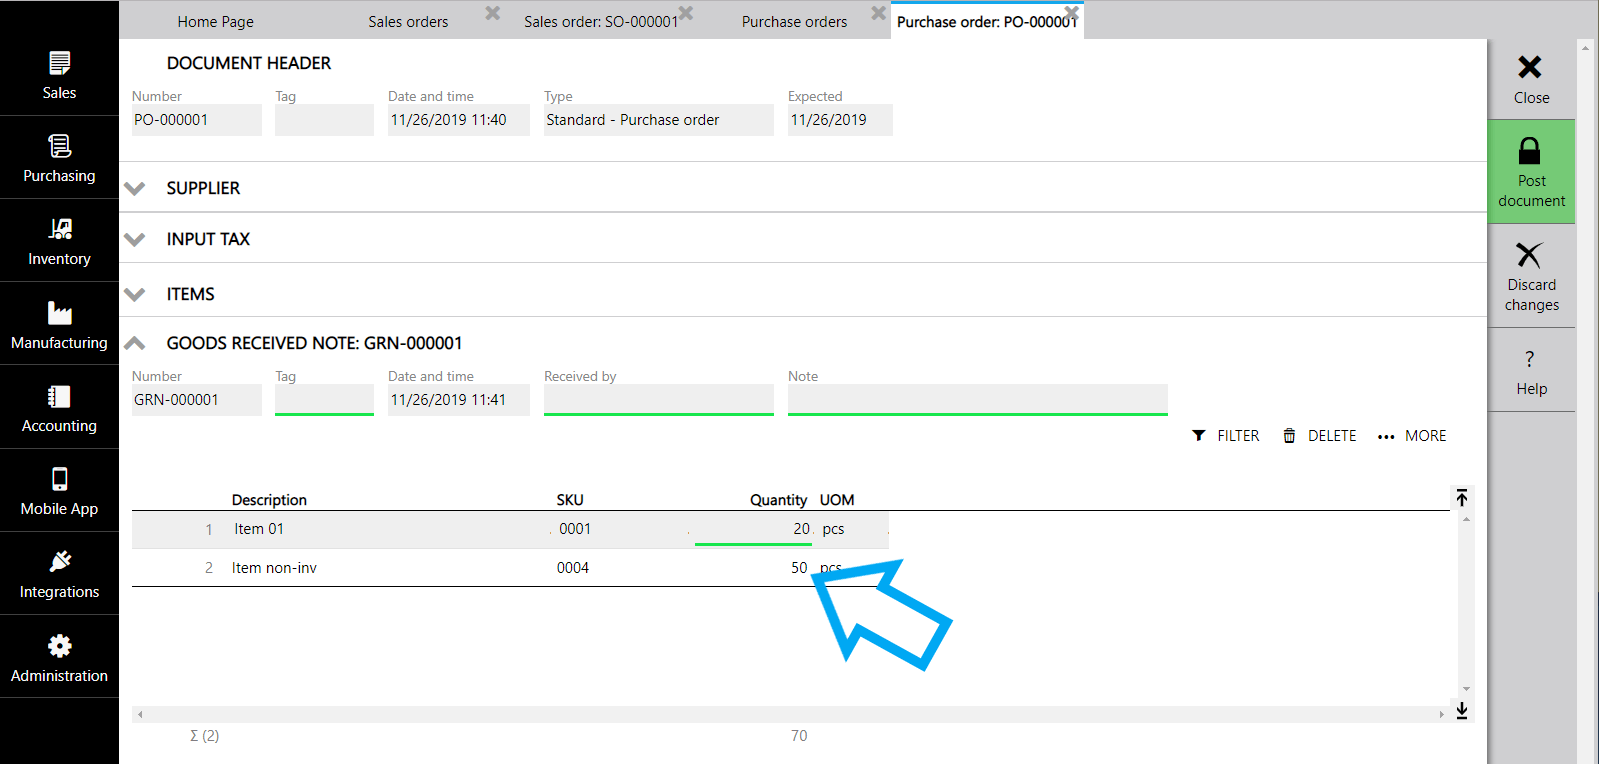Image resolution: width=1599 pixels, height=764 pixels.
Task: Close the Purchase order PO-000001 tab
Action: tap(1072, 13)
